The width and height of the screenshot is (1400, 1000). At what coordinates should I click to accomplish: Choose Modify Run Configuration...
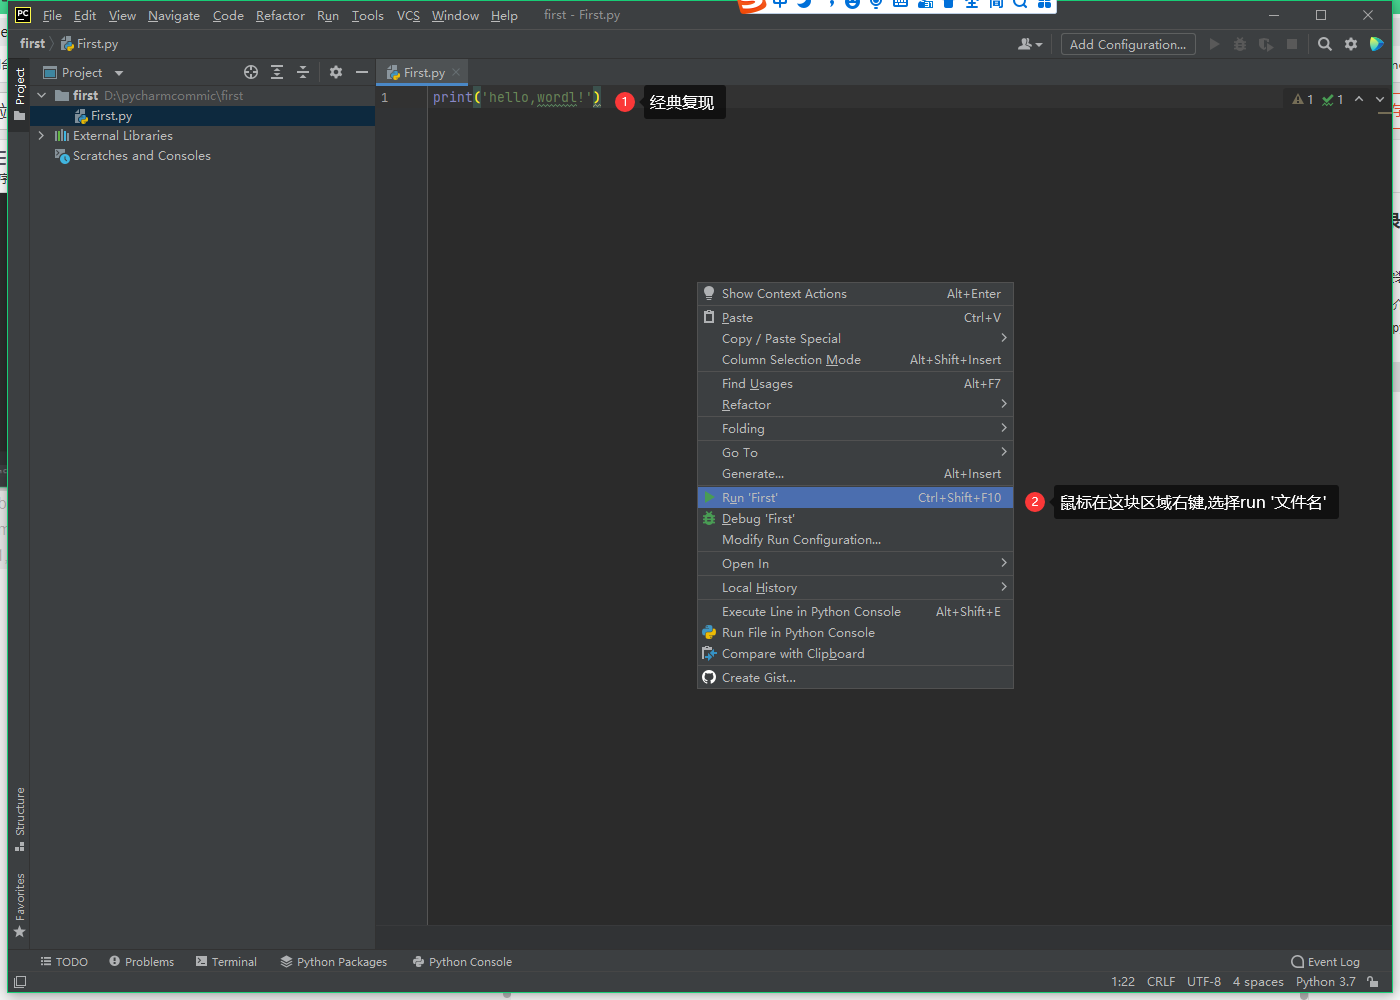(855, 540)
